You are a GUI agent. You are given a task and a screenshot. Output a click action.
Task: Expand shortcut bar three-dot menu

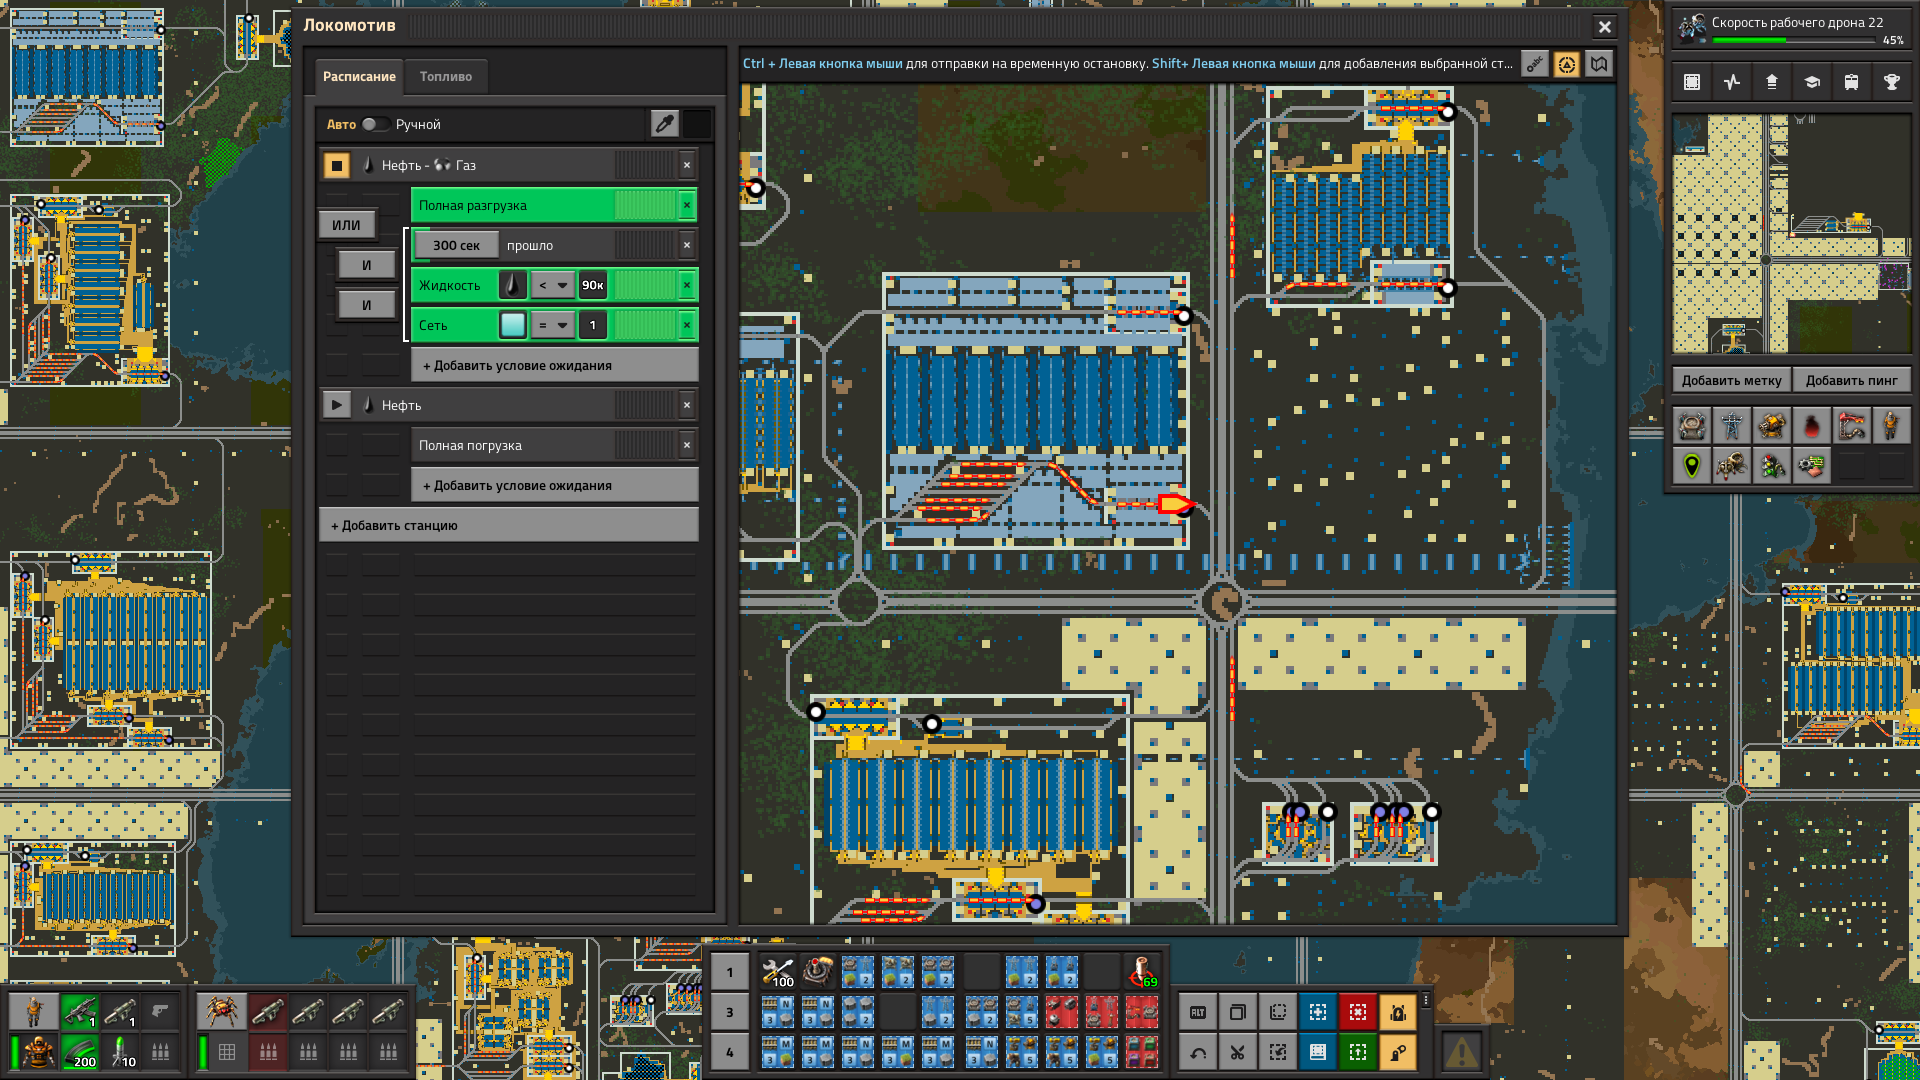pyautogui.click(x=1426, y=1001)
